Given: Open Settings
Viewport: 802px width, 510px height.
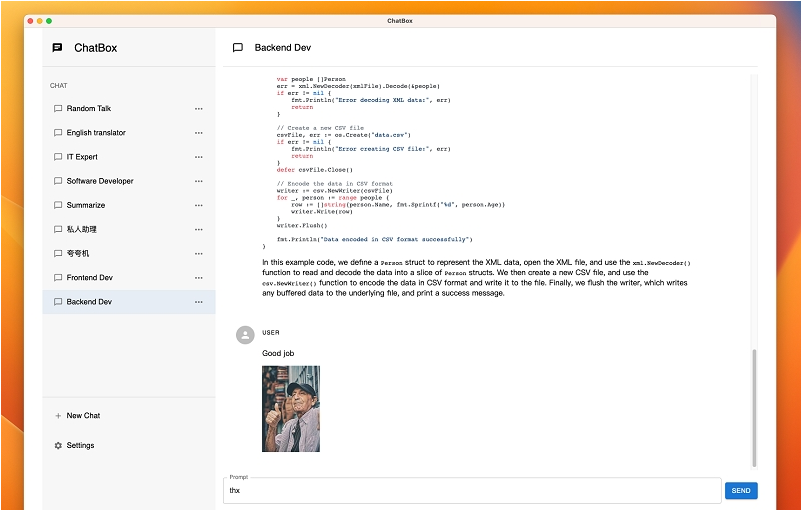Looking at the screenshot, I should point(129,446).
